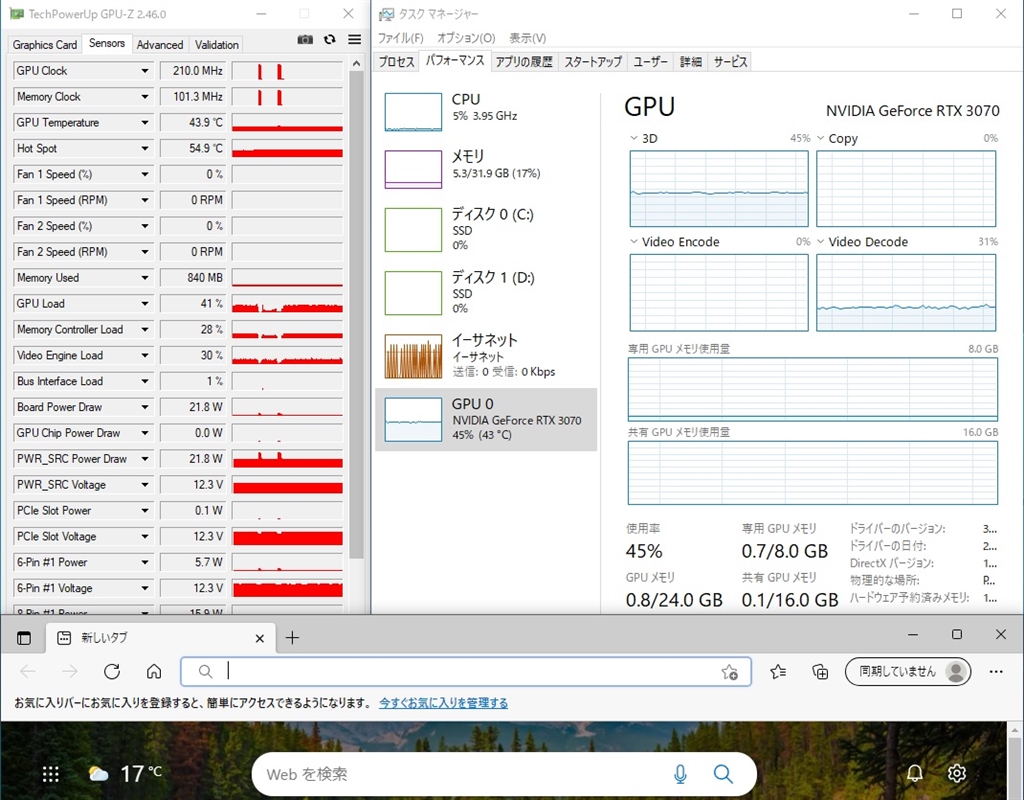The width and height of the screenshot is (1024, 800).
Task: Open the app launcher grid icon
Action: 50,774
